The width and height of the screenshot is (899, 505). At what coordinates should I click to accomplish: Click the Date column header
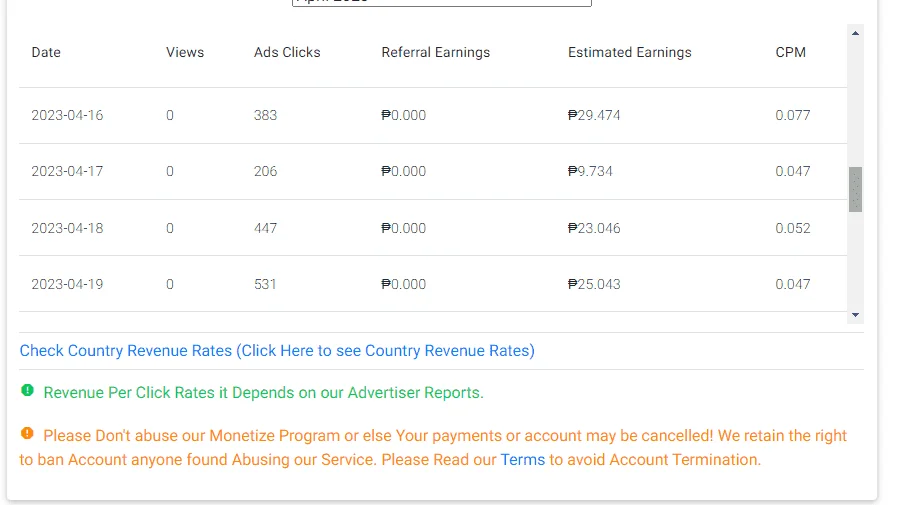pyautogui.click(x=46, y=52)
